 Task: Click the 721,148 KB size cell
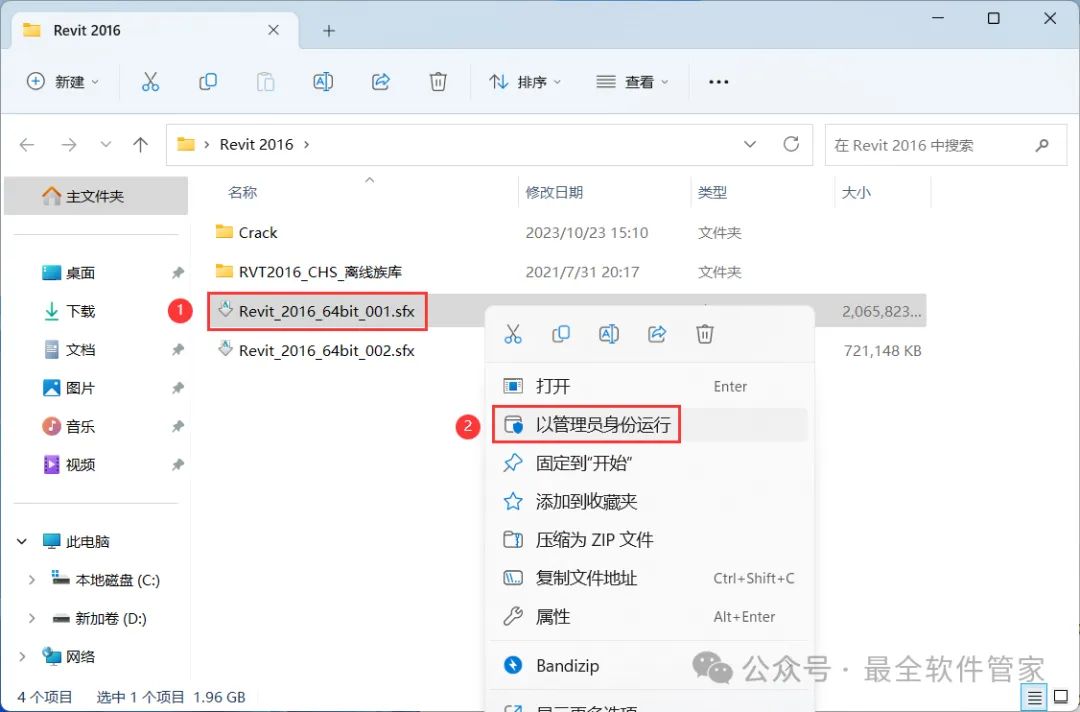pos(882,350)
